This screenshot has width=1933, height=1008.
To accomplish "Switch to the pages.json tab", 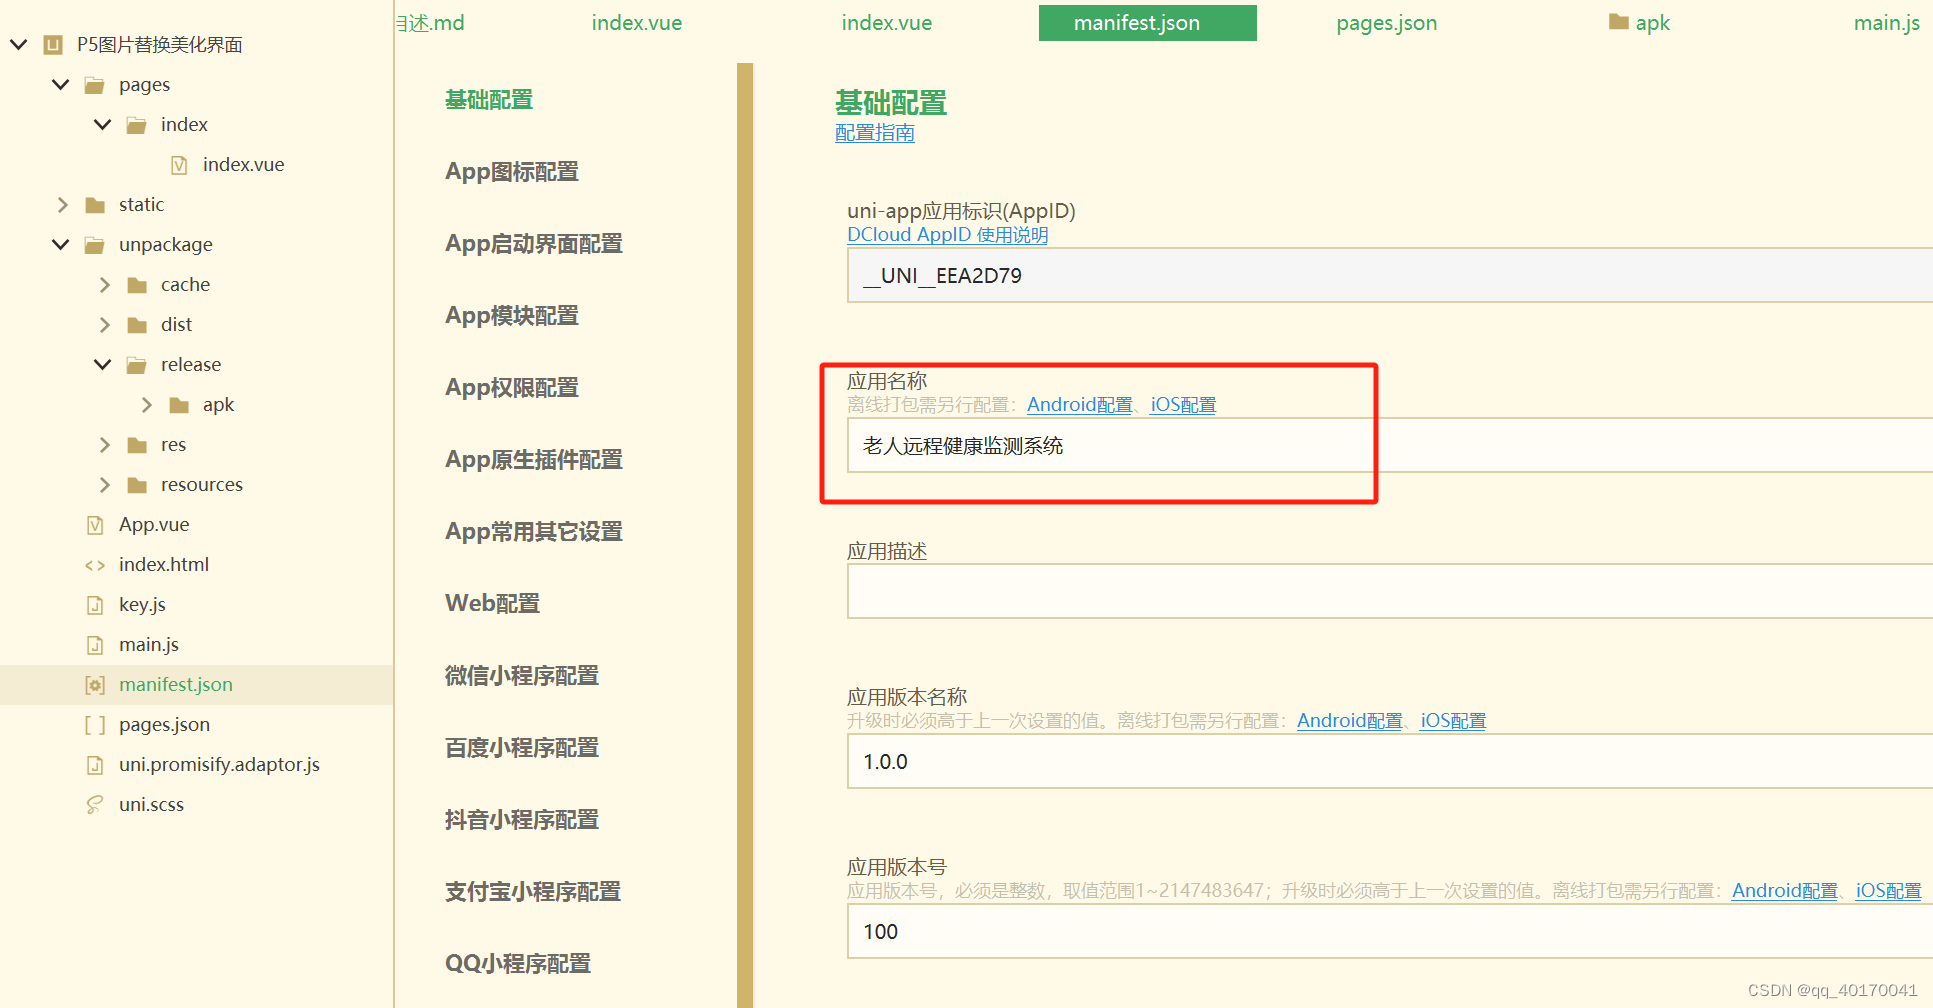I will 1387,22.
